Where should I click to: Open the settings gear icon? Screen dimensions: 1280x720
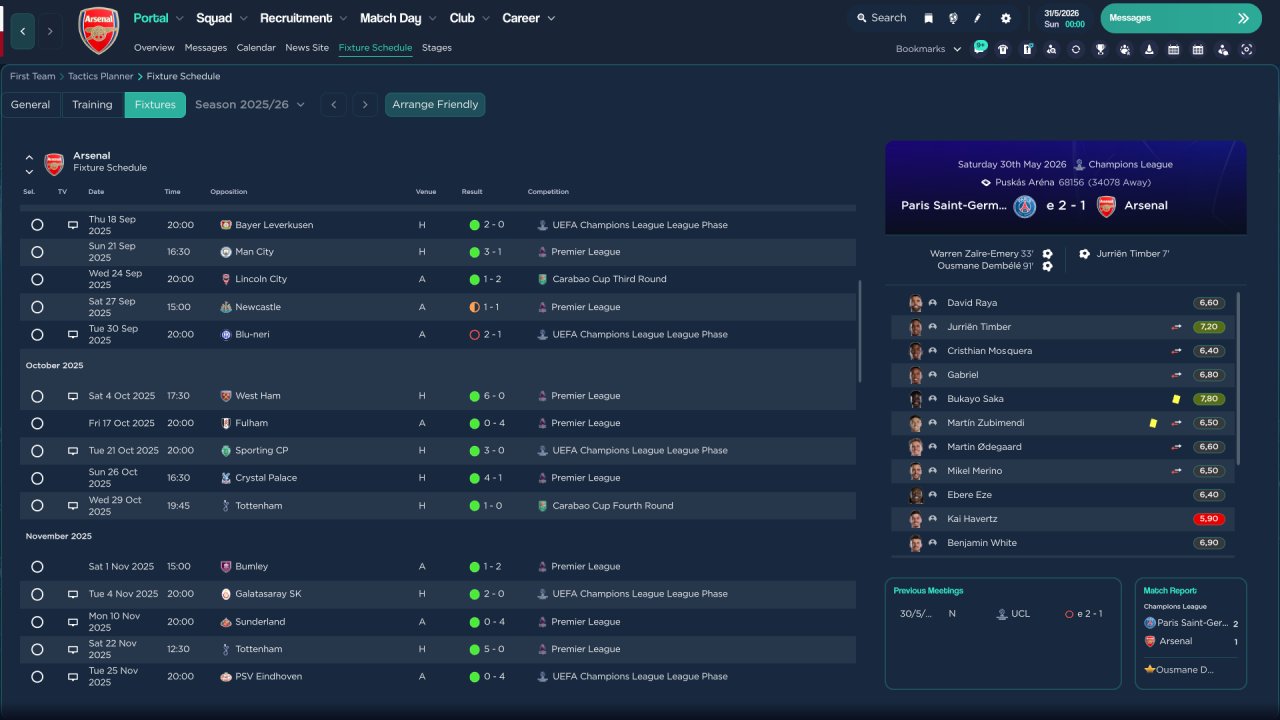click(1005, 18)
